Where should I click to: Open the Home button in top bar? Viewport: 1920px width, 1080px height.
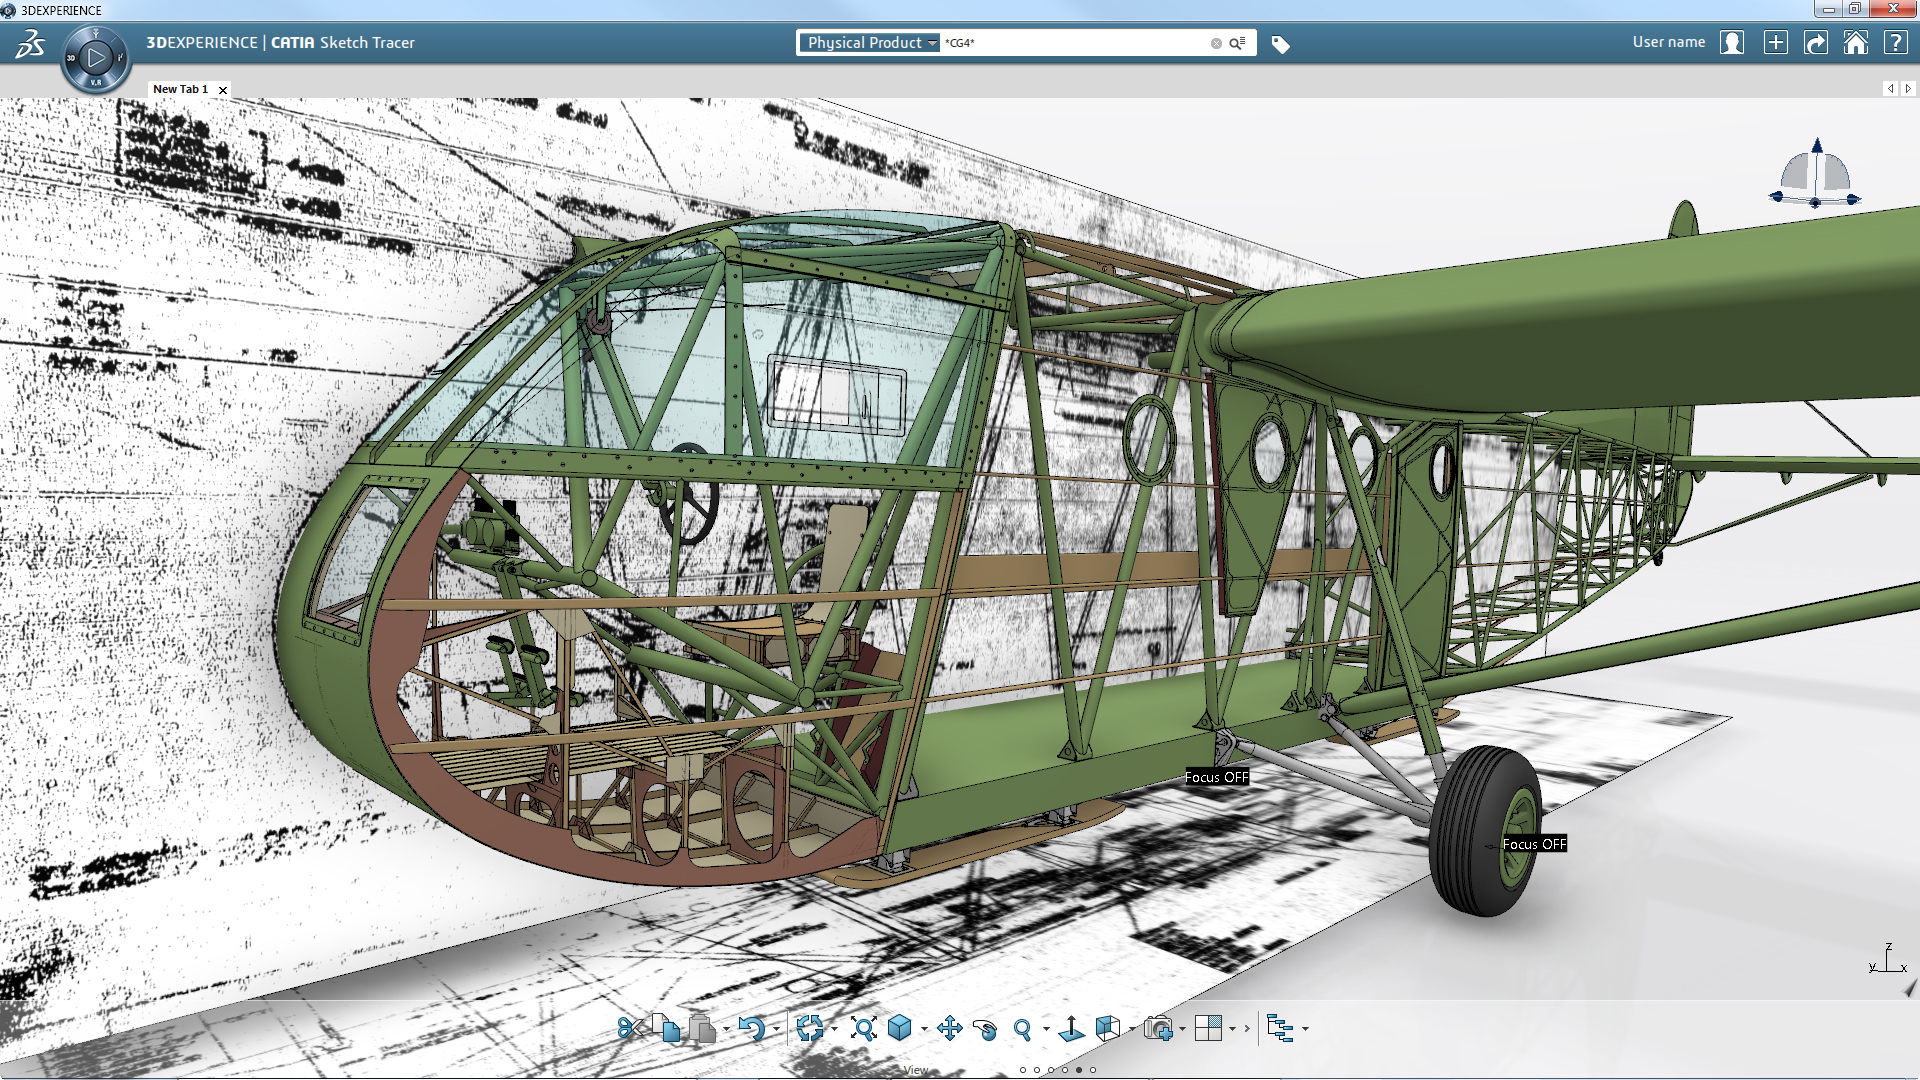click(x=1855, y=43)
